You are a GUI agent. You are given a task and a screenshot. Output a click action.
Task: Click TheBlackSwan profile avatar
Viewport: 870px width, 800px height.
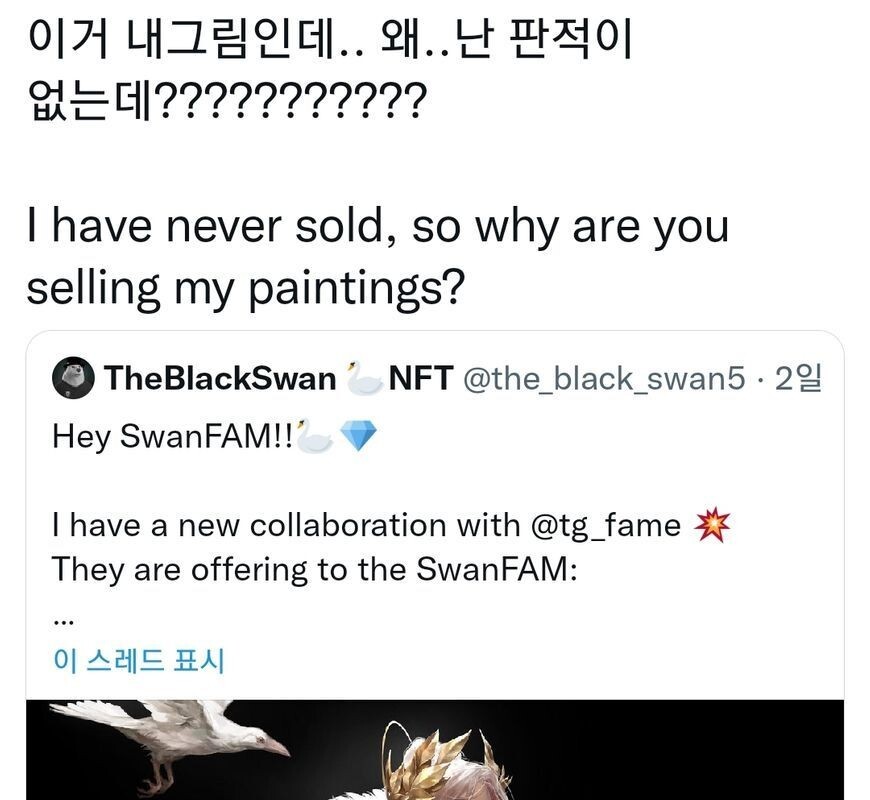point(74,378)
